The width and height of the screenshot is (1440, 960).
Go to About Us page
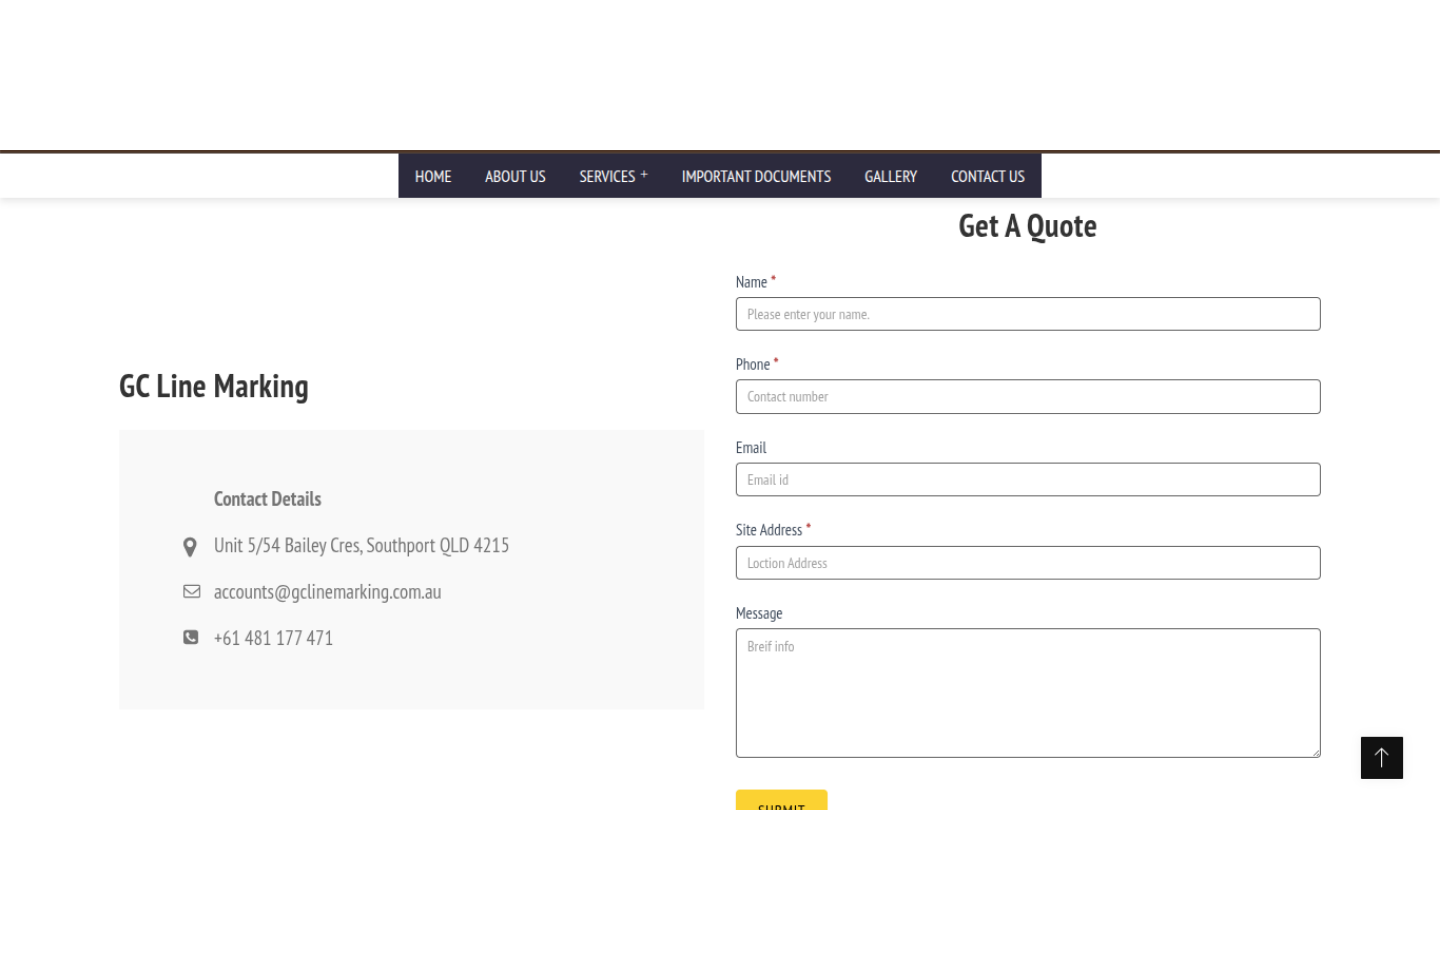click(515, 176)
